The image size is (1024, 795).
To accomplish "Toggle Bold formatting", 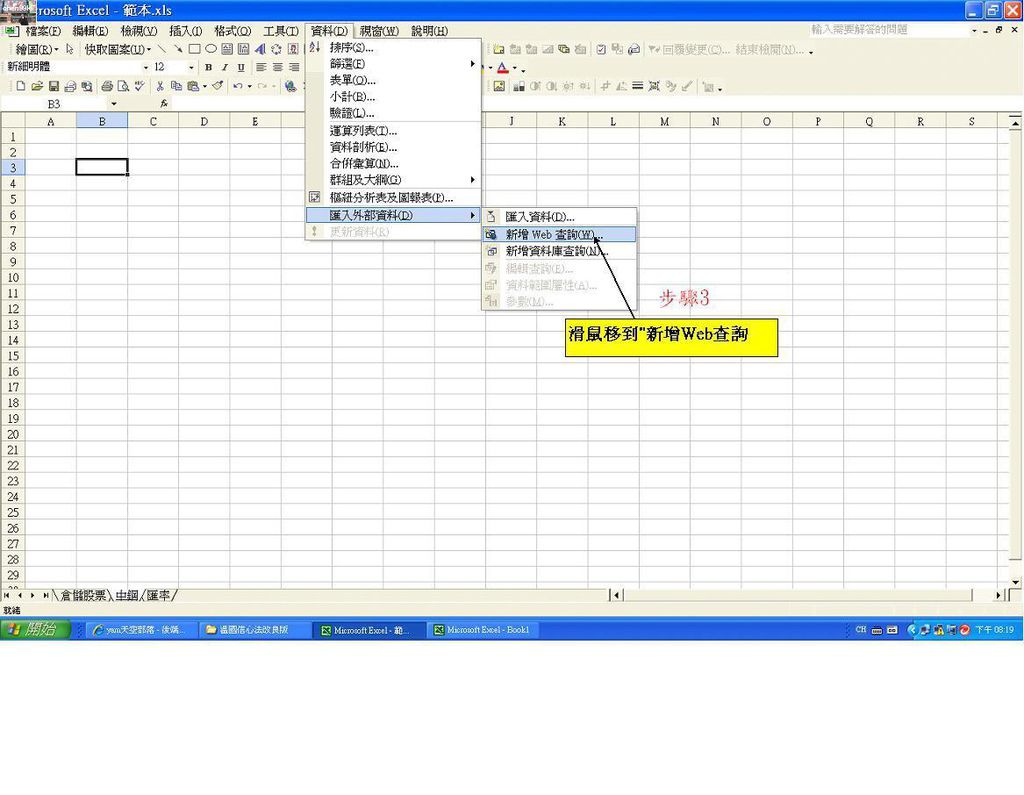I will coord(208,67).
